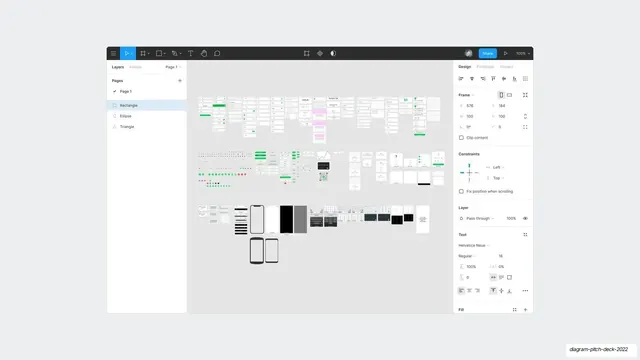Open the Pen tool dropdown arrow
This screenshot has height=360, width=640.
[180, 53]
